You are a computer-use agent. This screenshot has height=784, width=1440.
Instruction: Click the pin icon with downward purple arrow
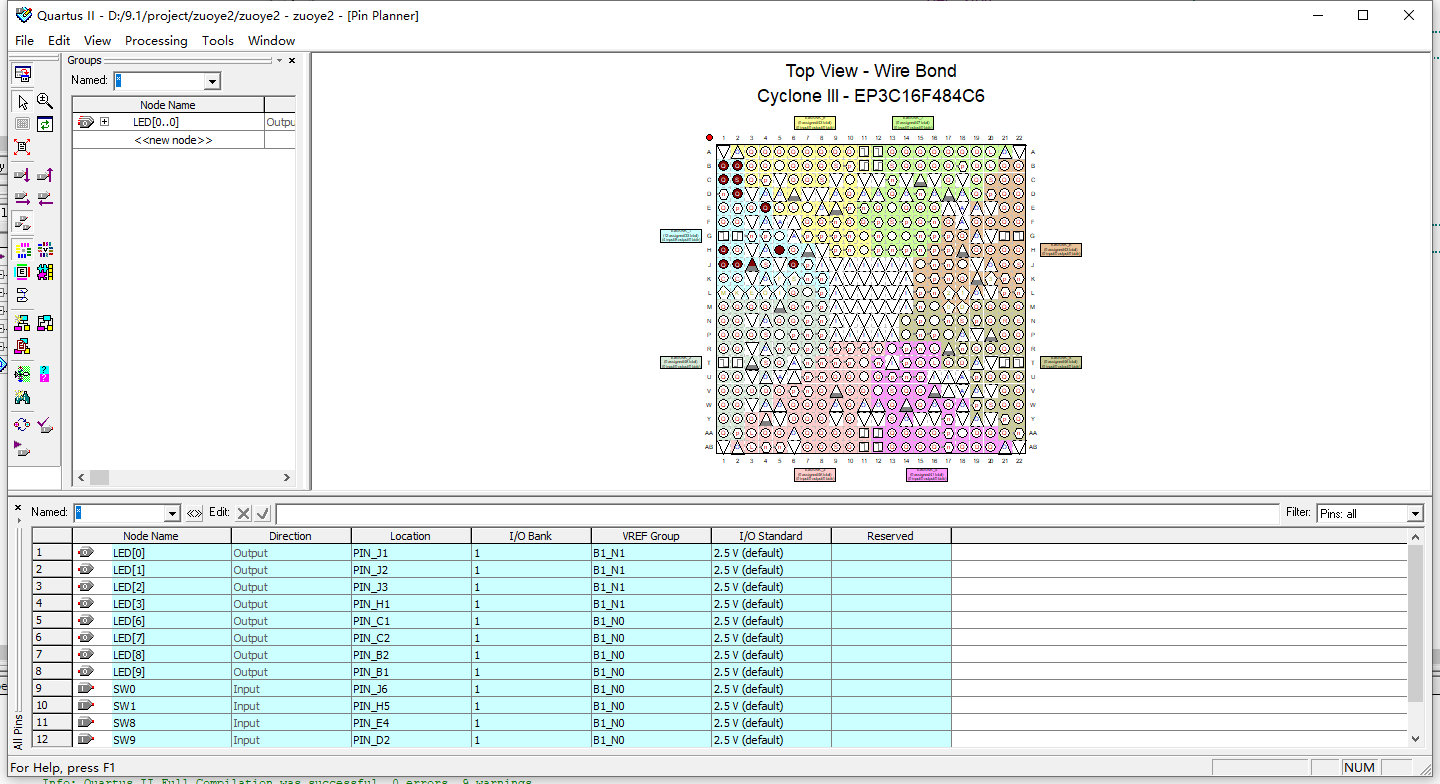22,175
